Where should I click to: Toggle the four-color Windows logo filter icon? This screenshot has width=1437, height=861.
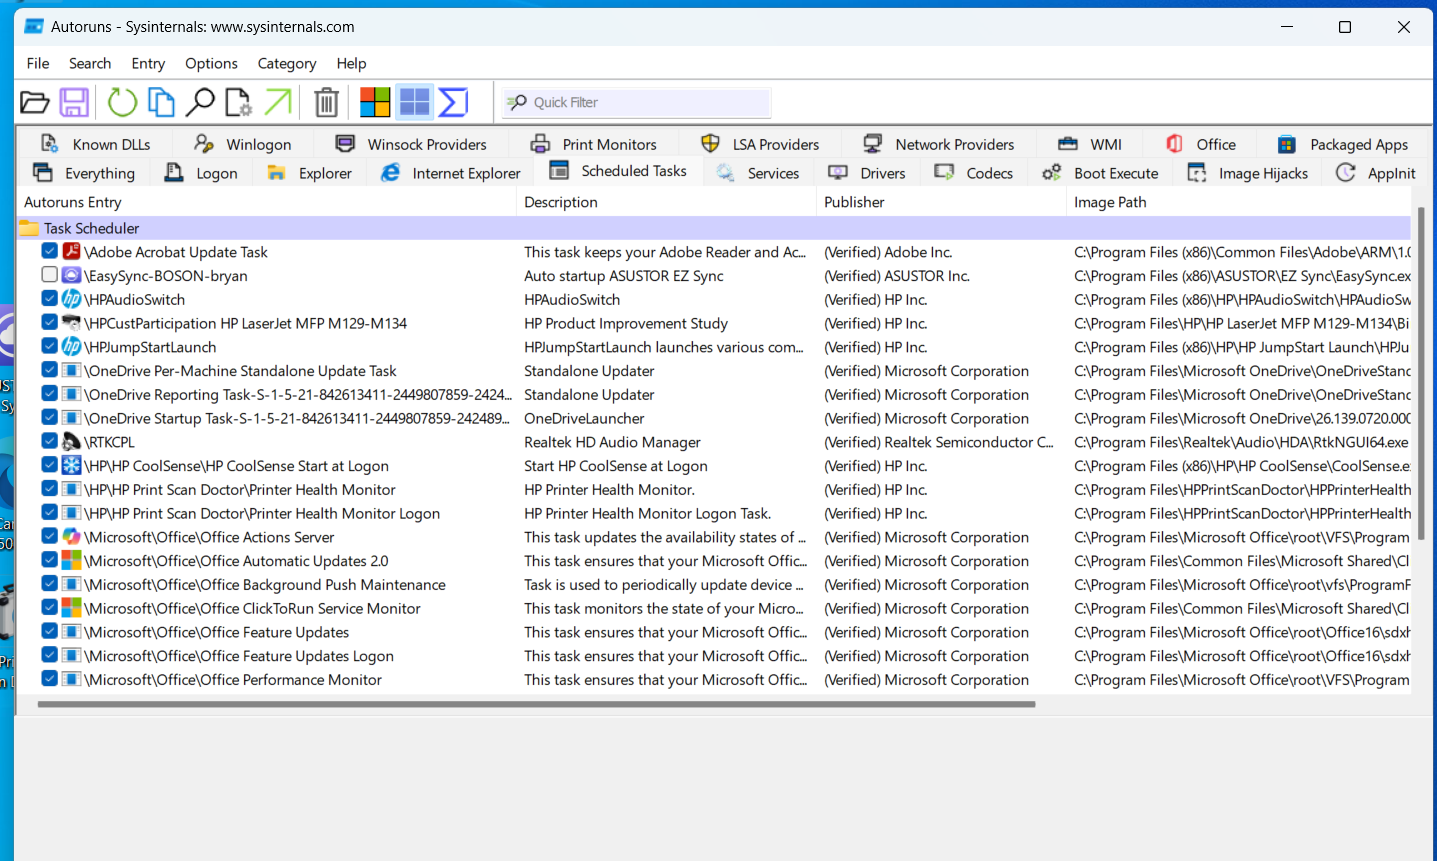[x=375, y=102]
